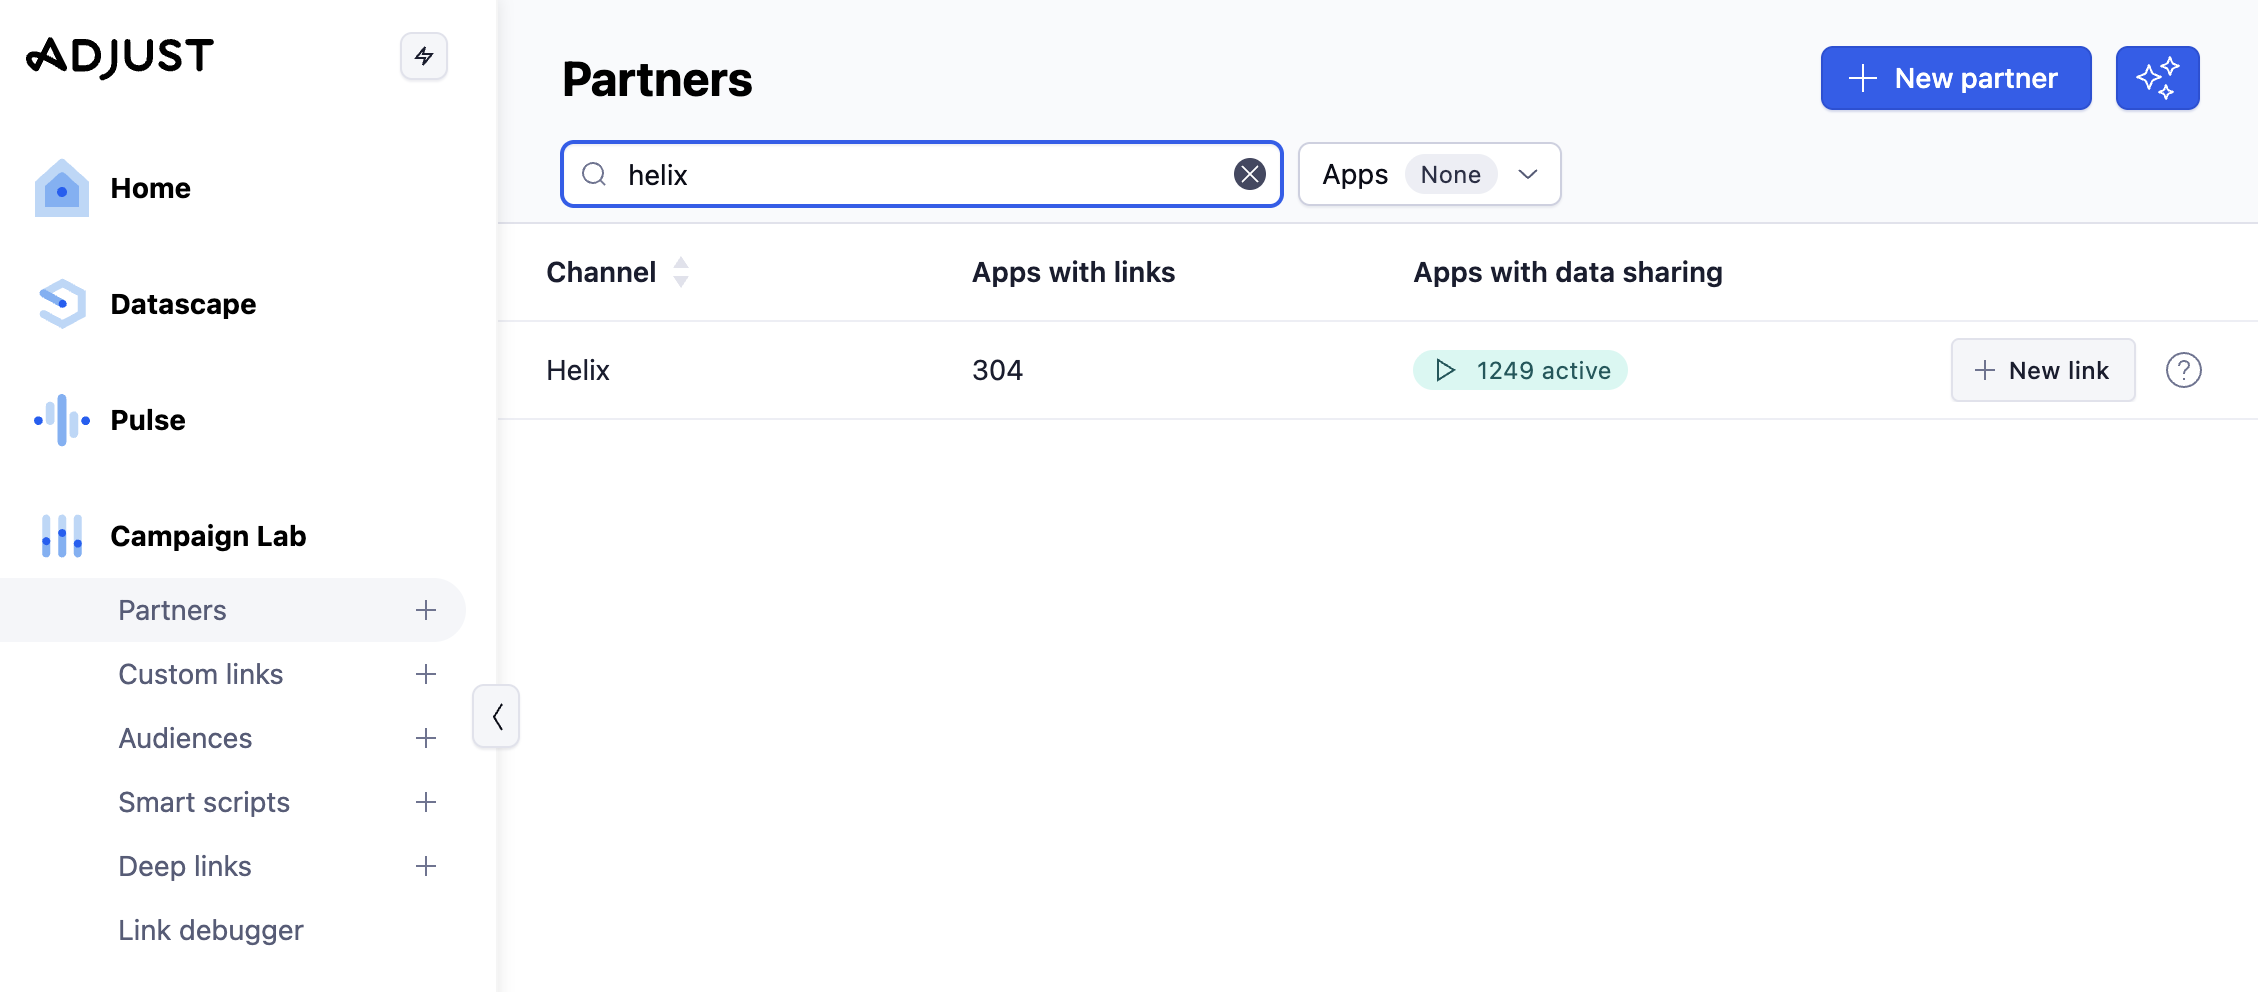Open the sparkle AI assistant button
Viewport: 2258px width, 992px height.
tap(2157, 78)
